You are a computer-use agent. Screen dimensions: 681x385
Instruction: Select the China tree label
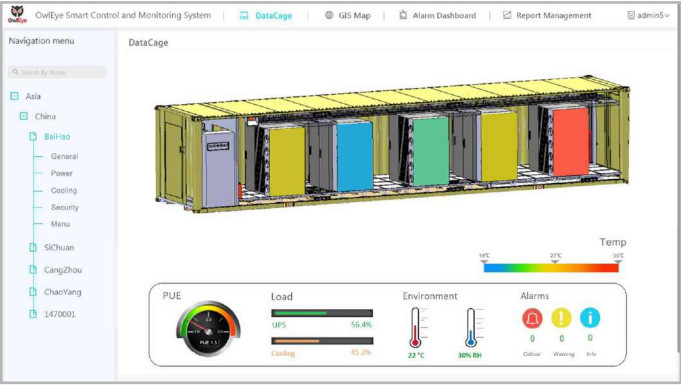pos(45,116)
